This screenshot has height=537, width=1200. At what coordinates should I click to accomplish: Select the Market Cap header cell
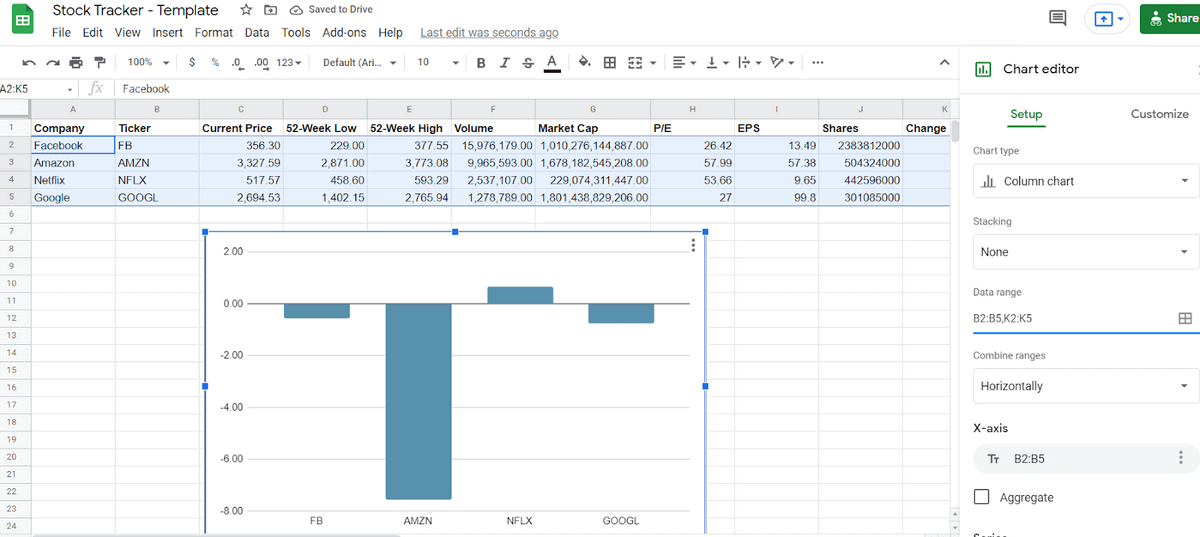[593, 128]
